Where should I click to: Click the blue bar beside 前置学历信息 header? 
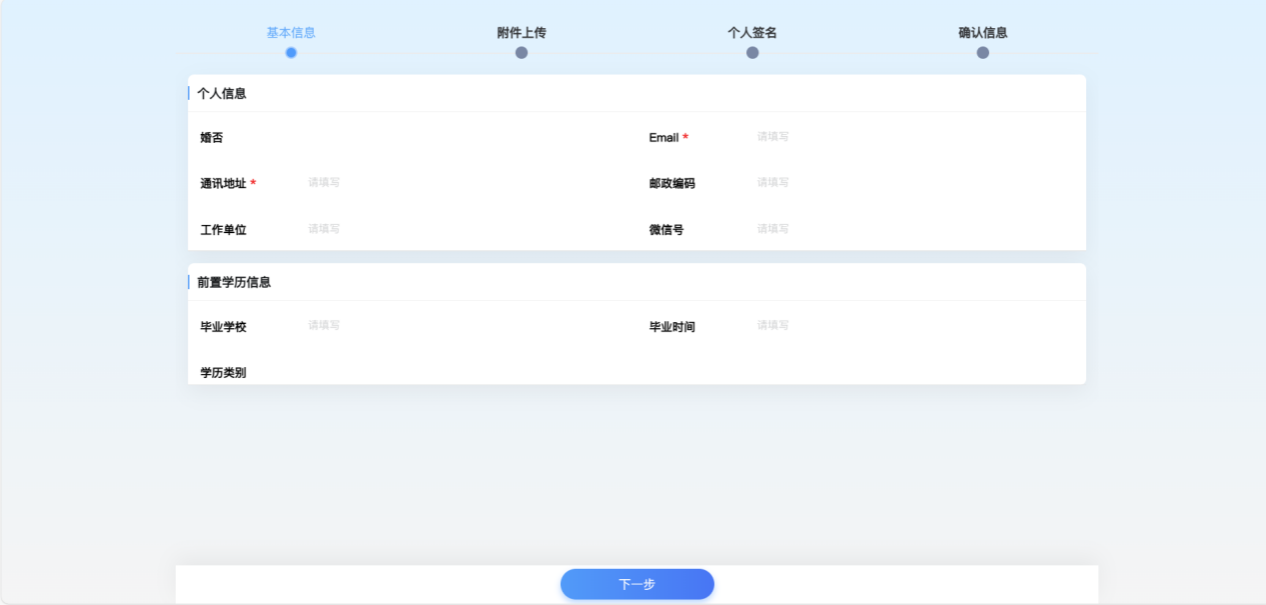point(189,281)
